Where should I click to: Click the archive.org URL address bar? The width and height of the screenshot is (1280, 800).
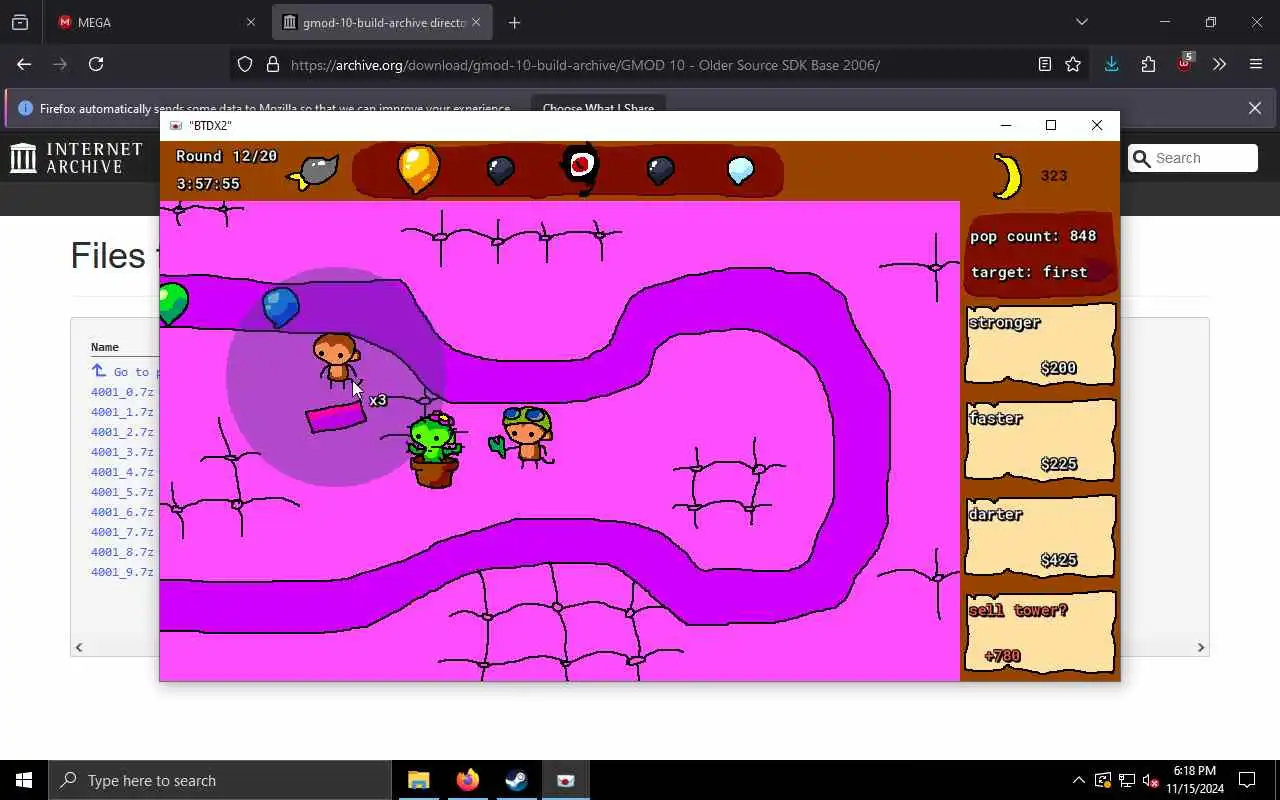click(585, 65)
